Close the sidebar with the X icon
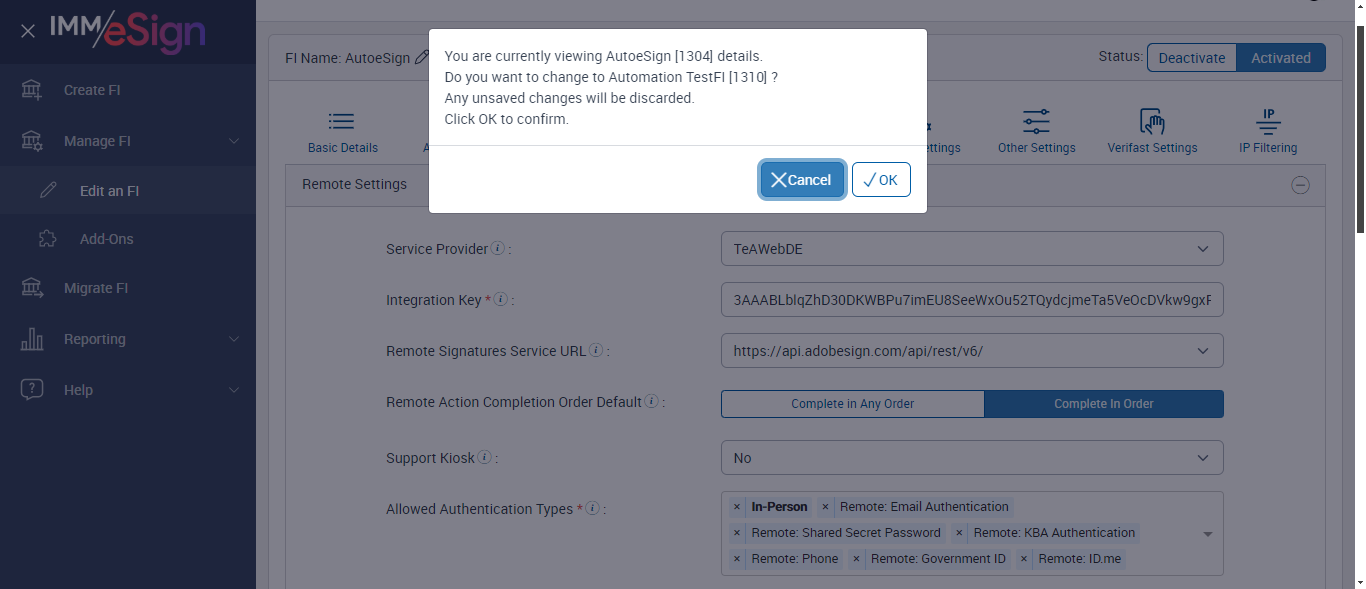 tap(28, 31)
